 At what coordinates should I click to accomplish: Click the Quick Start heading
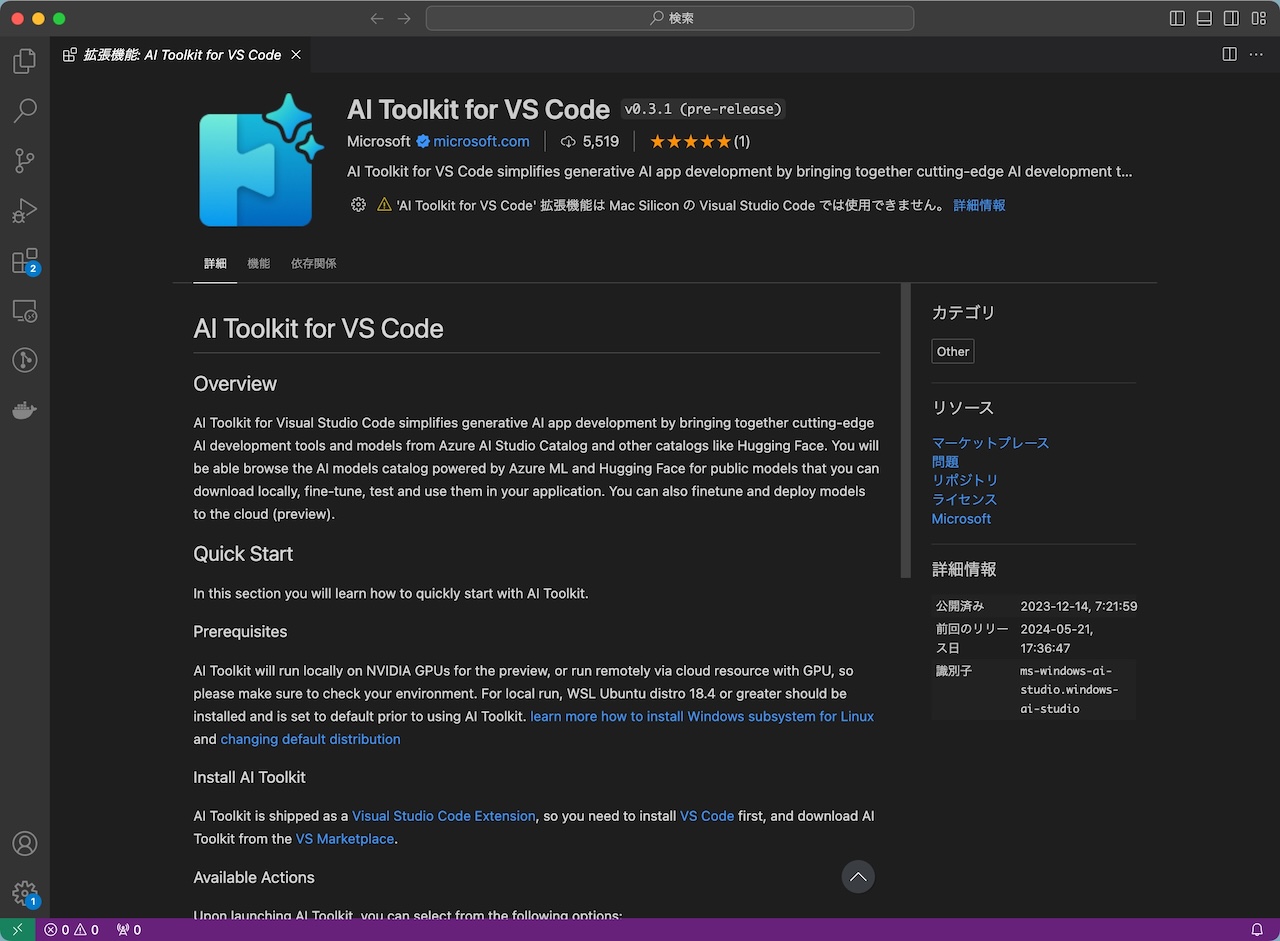tap(243, 554)
